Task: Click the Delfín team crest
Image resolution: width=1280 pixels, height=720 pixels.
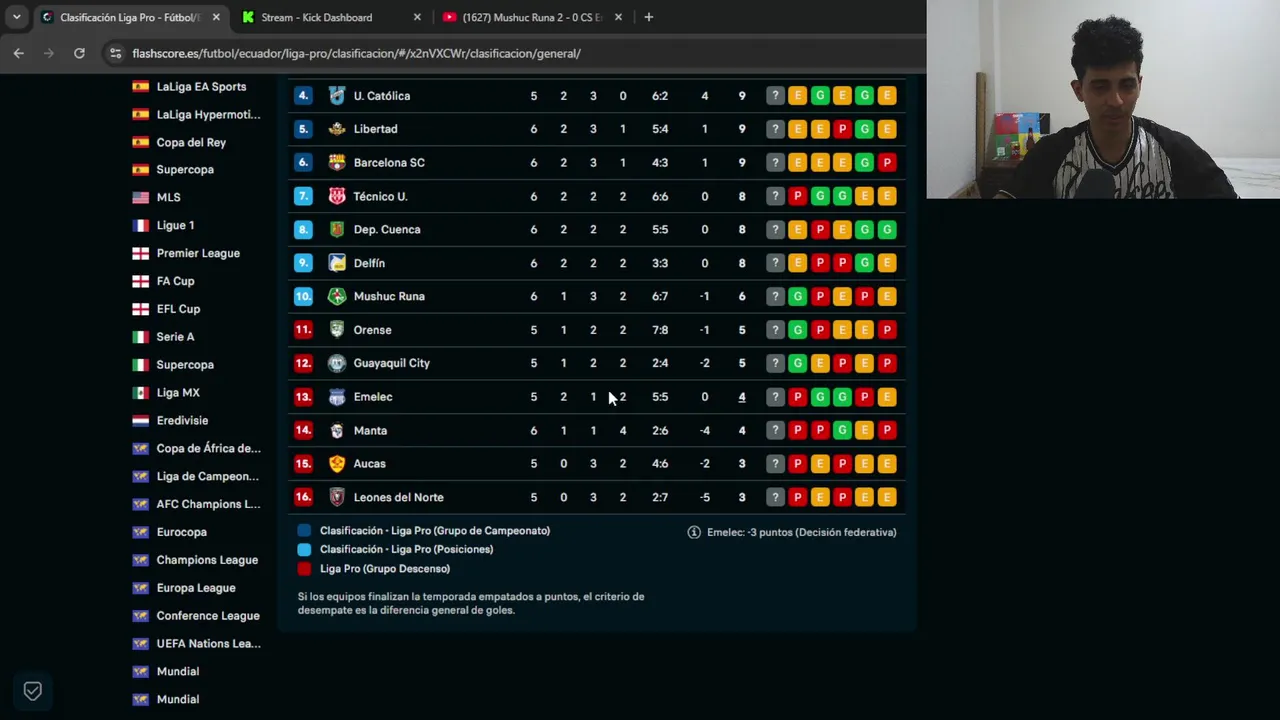Action: click(337, 263)
